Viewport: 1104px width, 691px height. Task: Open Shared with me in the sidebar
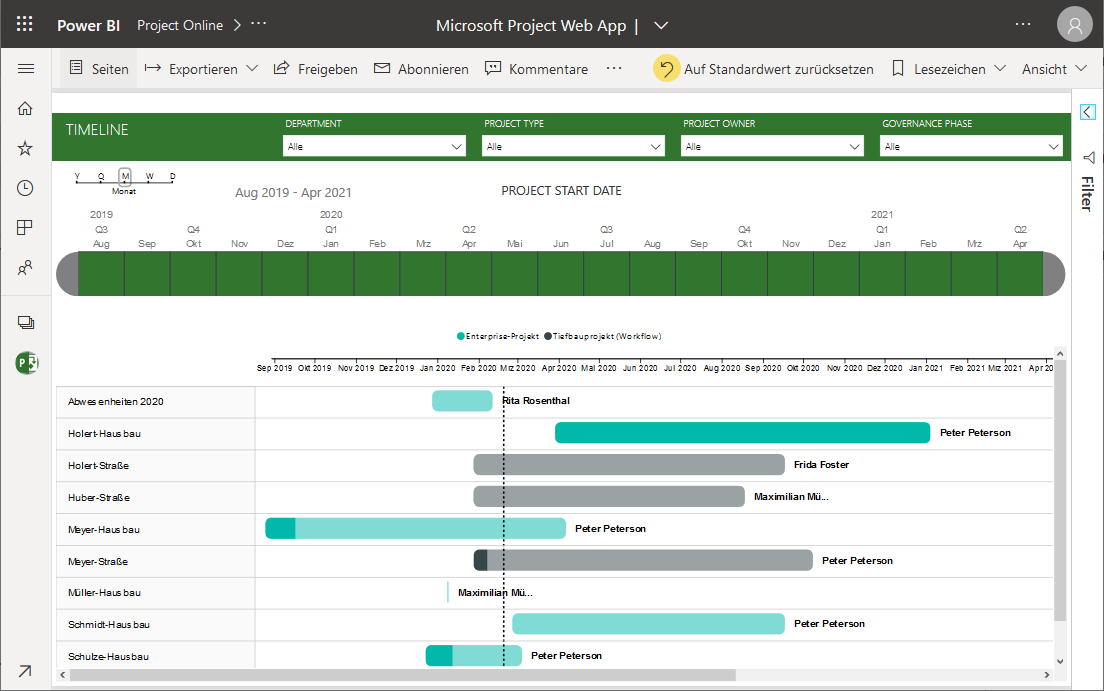tap(25, 268)
